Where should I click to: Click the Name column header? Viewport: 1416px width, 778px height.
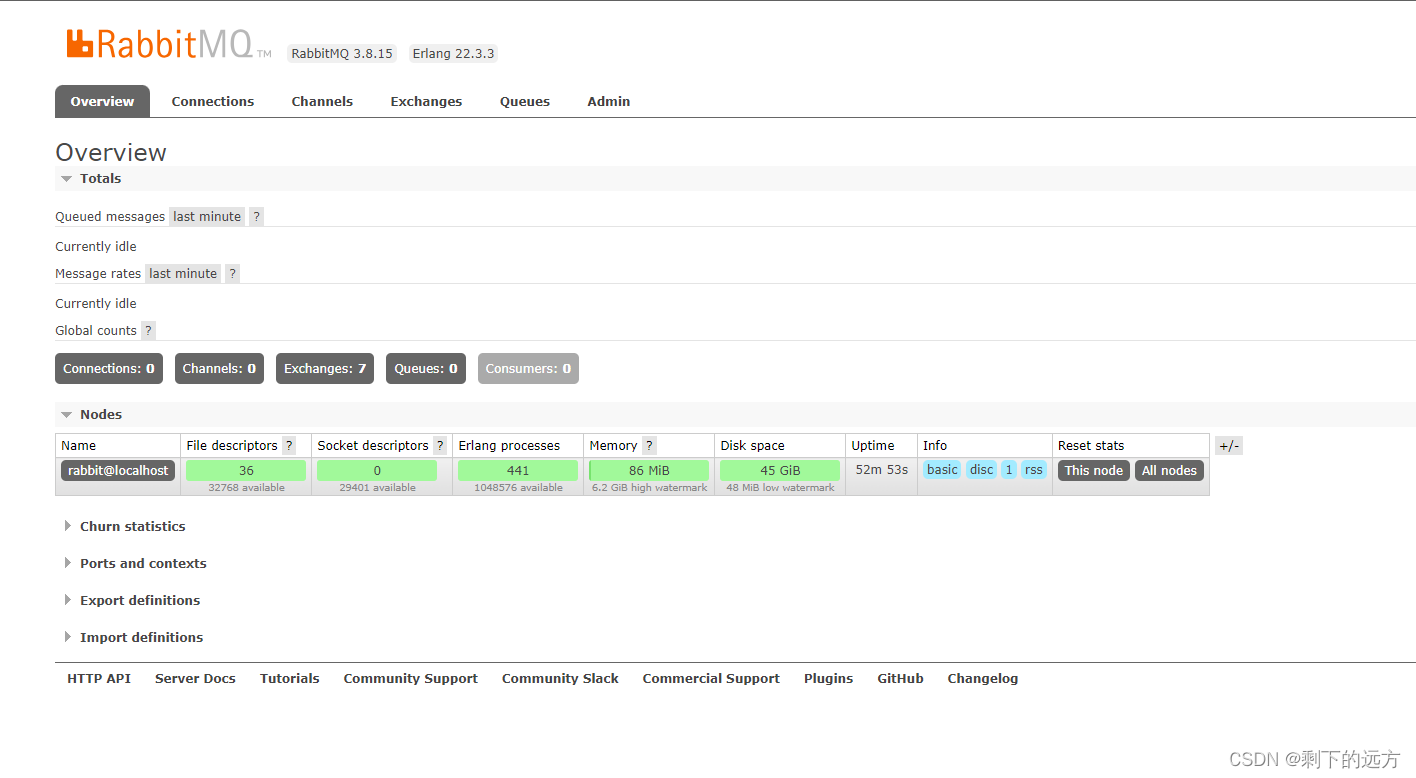79,445
